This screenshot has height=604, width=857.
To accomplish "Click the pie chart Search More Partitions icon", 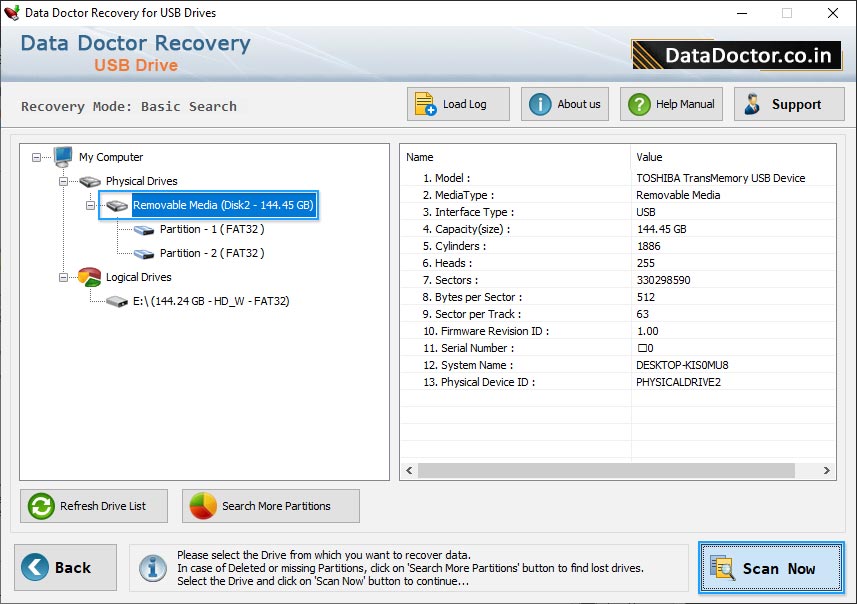I will click(203, 506).
